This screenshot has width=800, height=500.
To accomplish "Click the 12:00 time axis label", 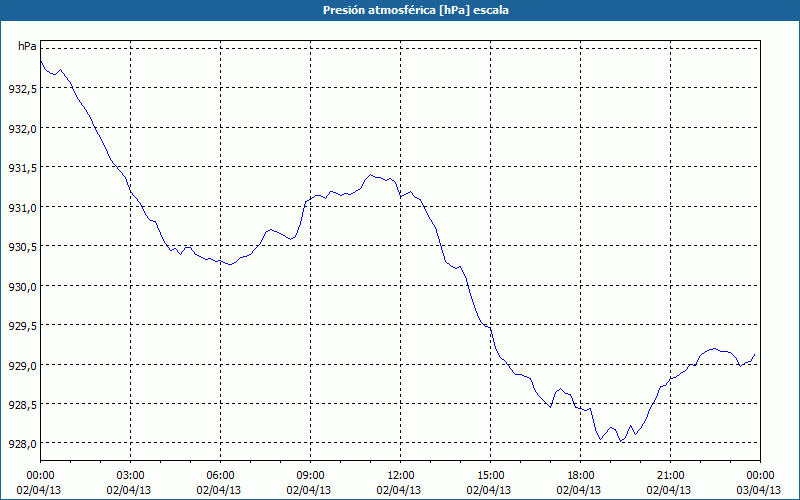I will 401,476.
